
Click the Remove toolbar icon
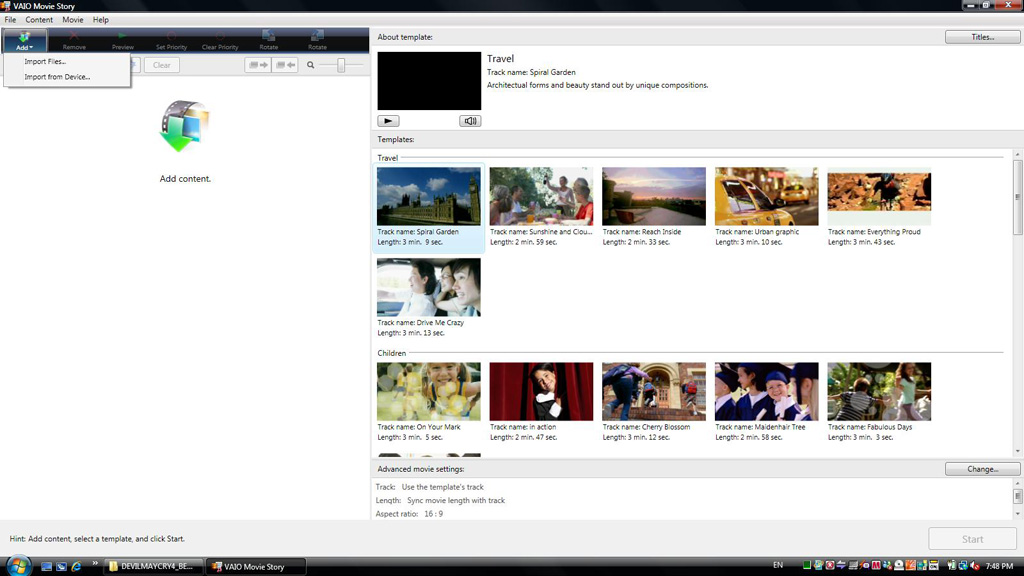[74, 40]
